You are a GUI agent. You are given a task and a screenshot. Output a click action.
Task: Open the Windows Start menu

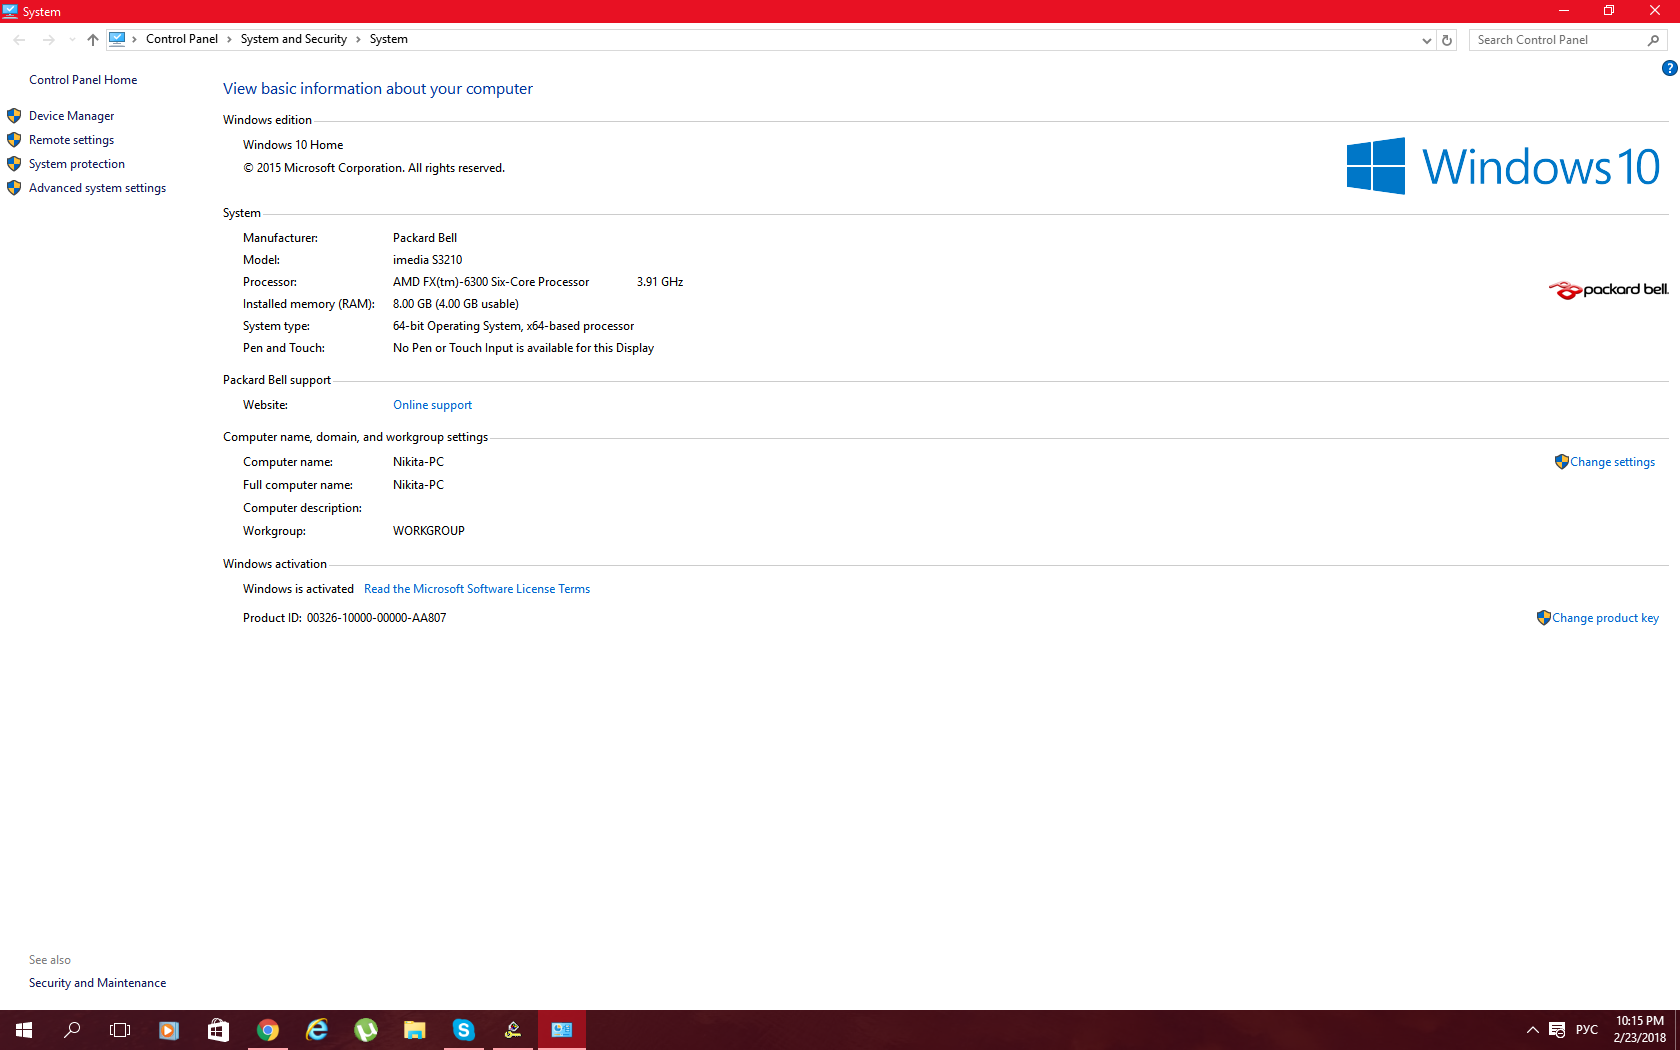click(x=24, y=1030)
